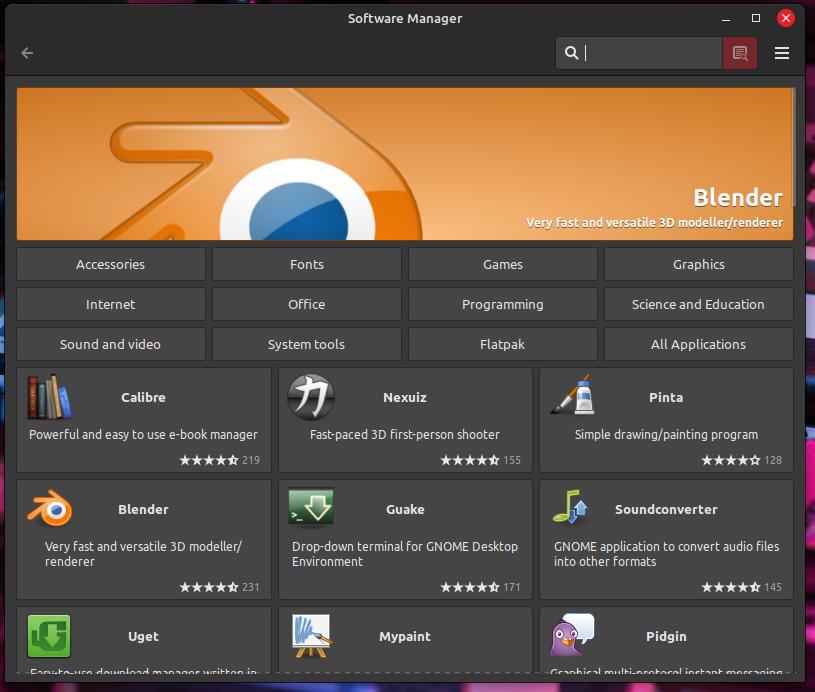The width and height of the screenshot is (815, 692).
Task: Click 'Powerful and easy to use e-book manager'
Action: coord(143,435)
